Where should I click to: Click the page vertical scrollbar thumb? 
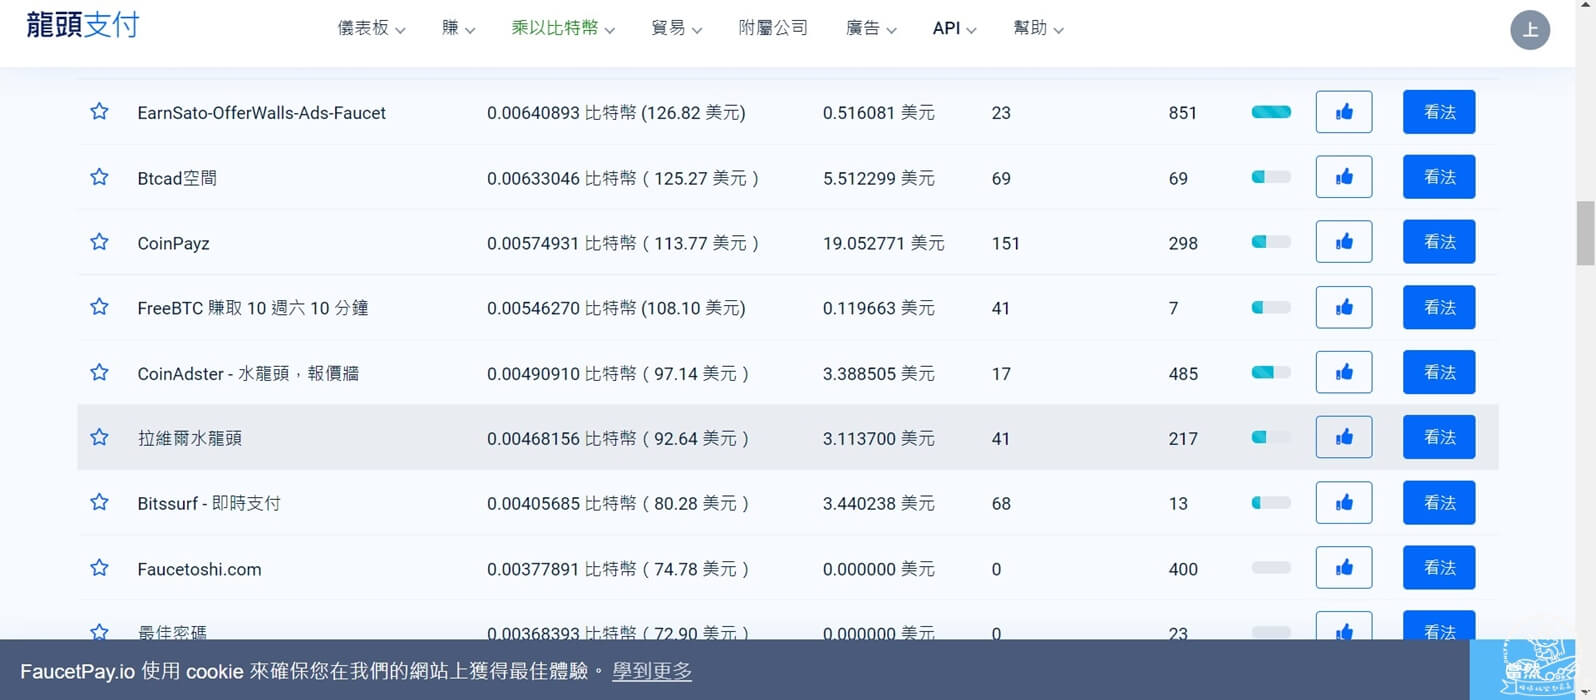(1586, 233)
